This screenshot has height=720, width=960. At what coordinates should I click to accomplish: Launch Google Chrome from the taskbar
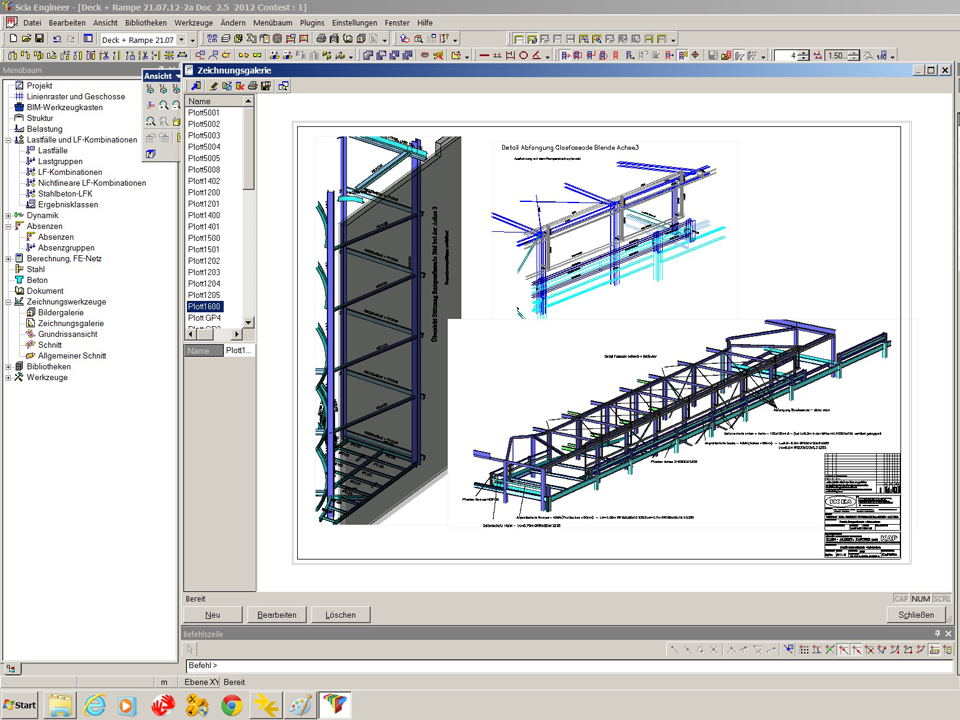(x=231, y=705)
